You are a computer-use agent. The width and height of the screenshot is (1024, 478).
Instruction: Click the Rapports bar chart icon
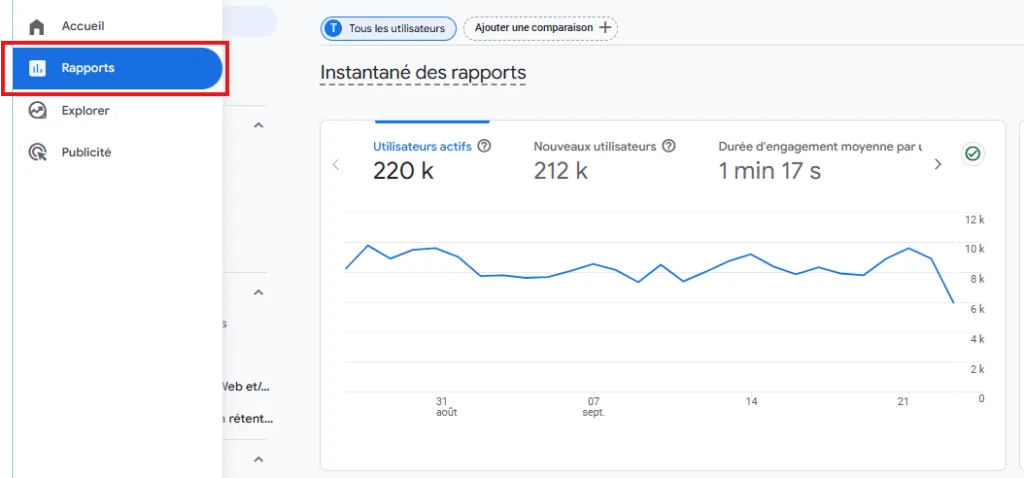[x=37, y=68]
